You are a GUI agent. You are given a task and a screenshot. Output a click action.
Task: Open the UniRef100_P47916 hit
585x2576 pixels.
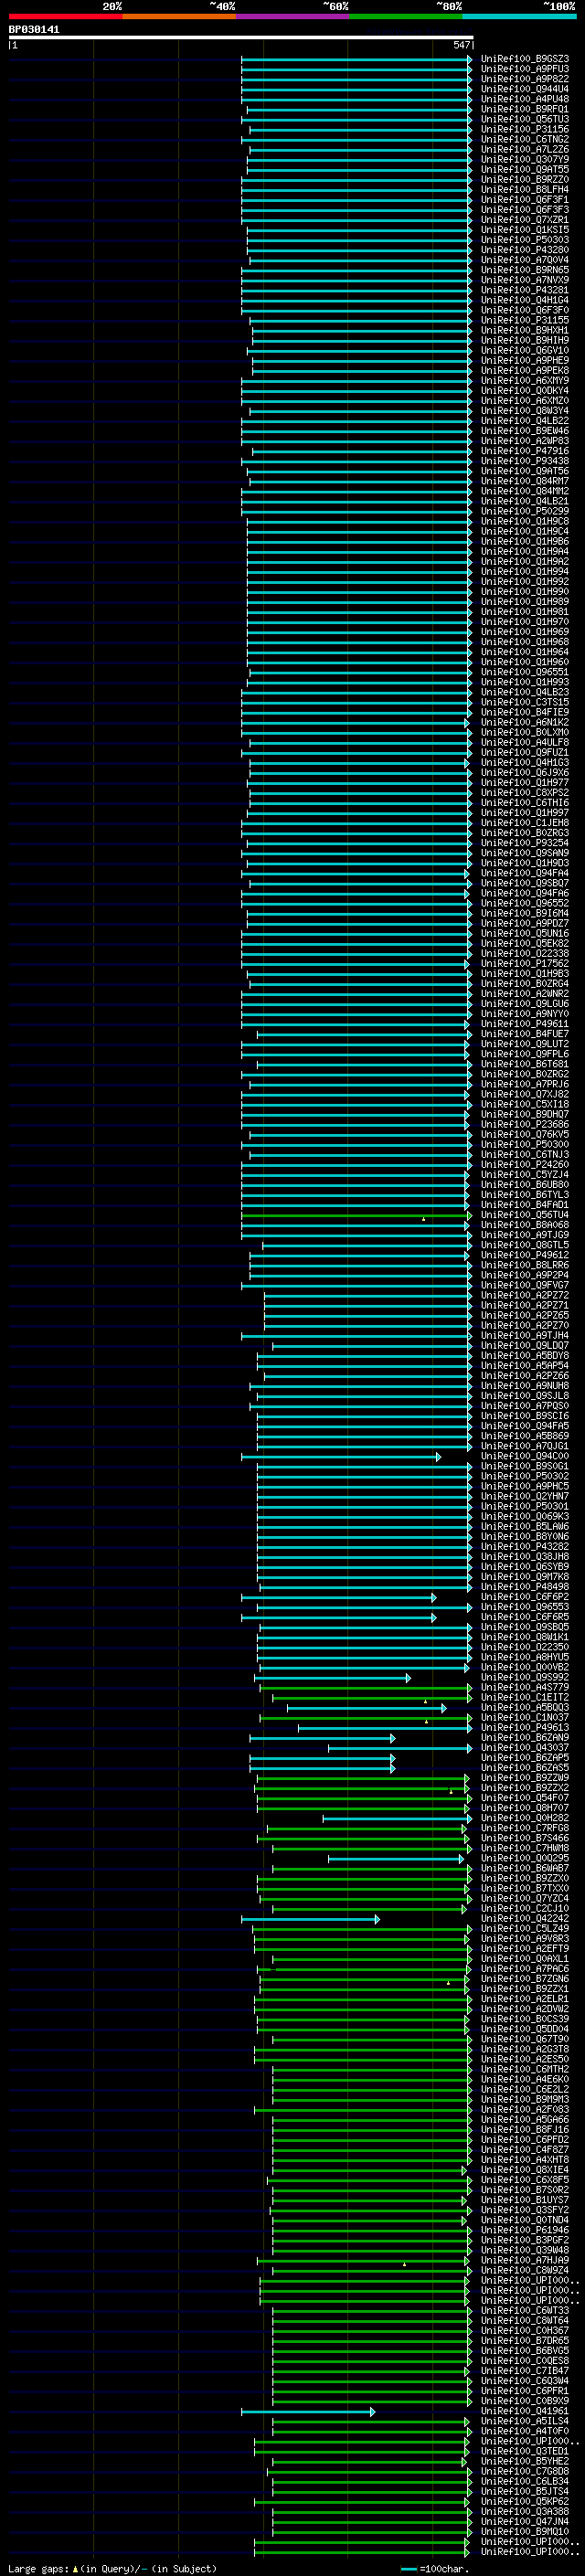coord(525,451)
